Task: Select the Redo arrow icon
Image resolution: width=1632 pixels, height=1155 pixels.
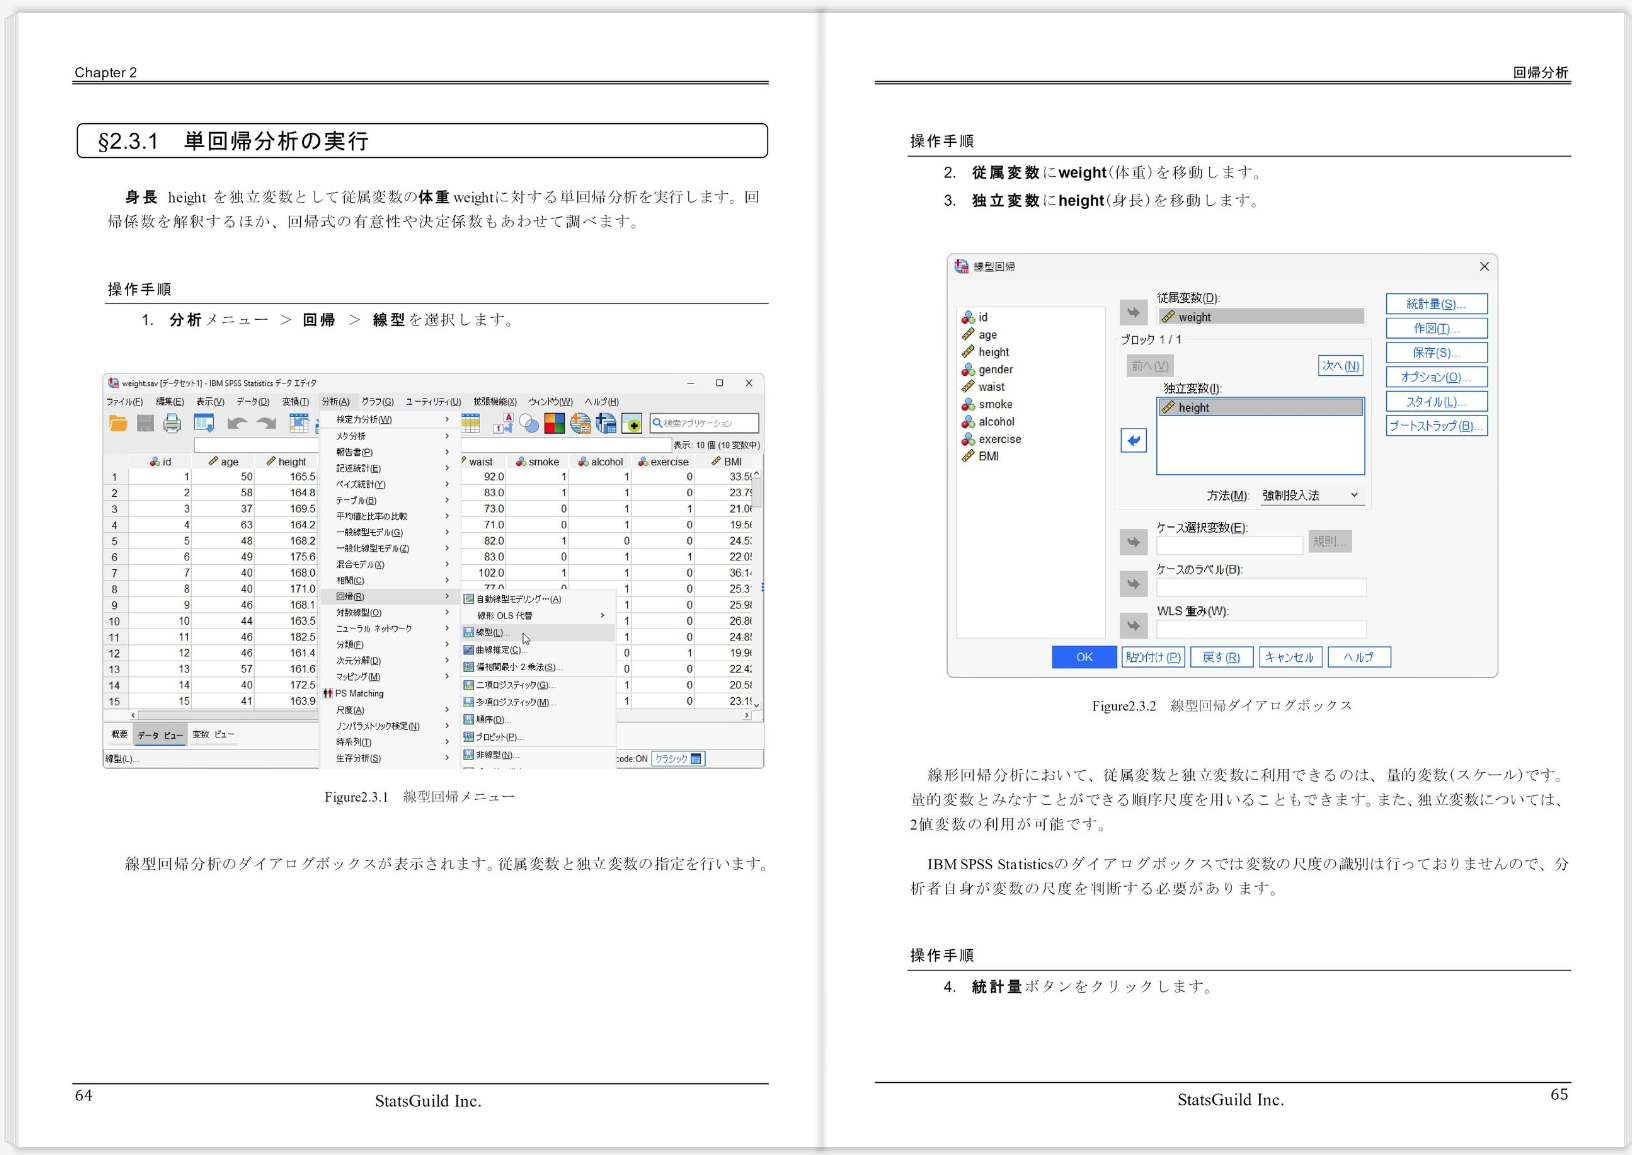Action: click(266, 423)
